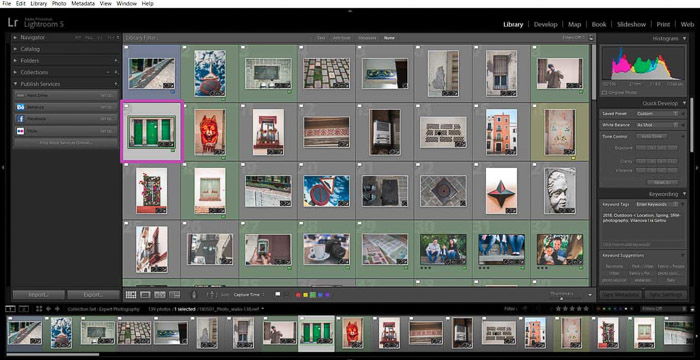
Task: Apply yellow color label in the toolbar
Action: point(306,294)
